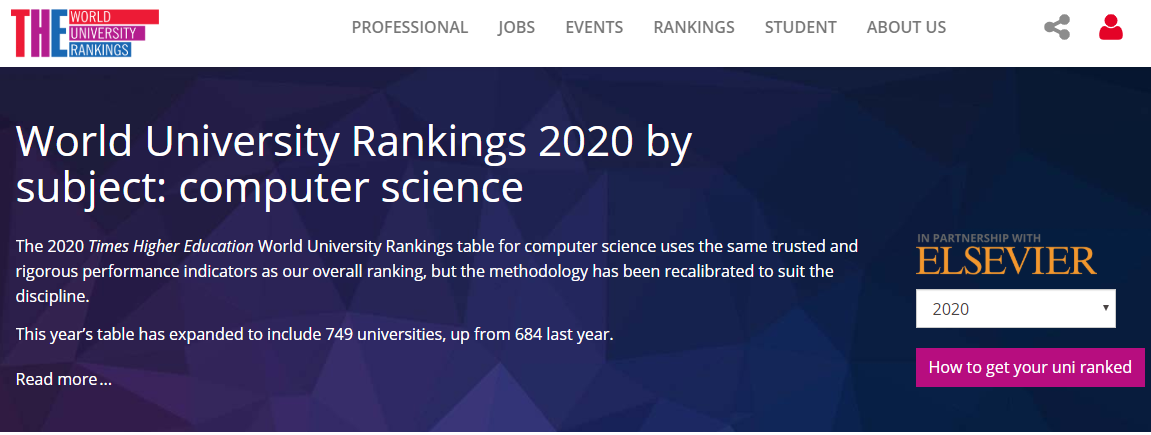The height and width of the screenshot is (435, 1151).
Task: Go to the Jobs section
Action: point(516,27)
